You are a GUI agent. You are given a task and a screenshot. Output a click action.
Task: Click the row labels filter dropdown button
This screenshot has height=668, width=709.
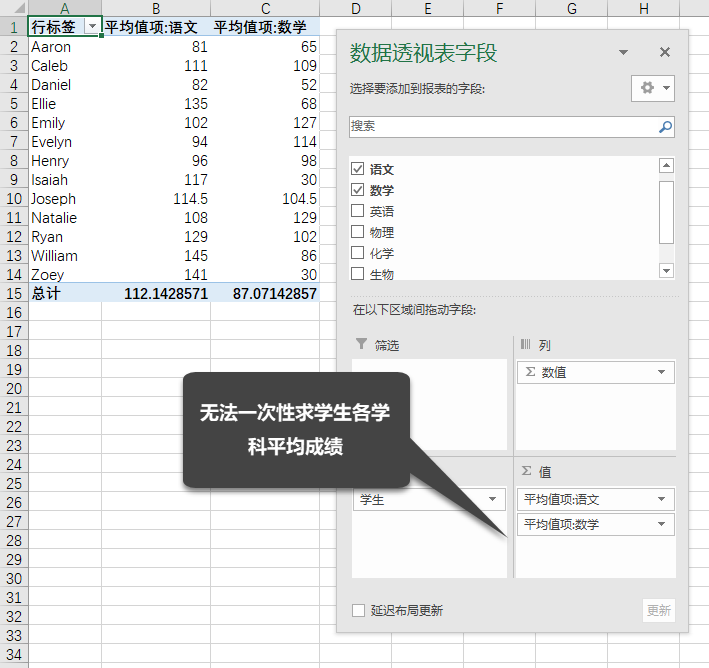92,27
